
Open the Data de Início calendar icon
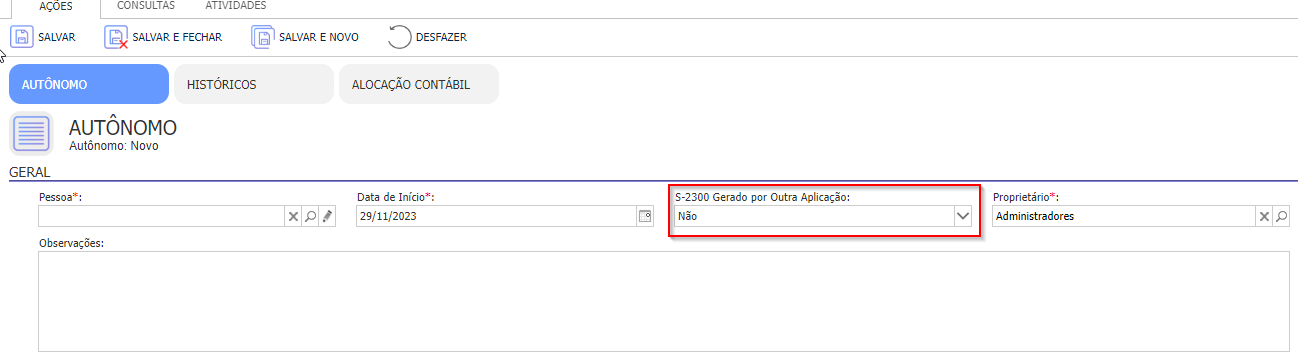(x=644, y=216)
